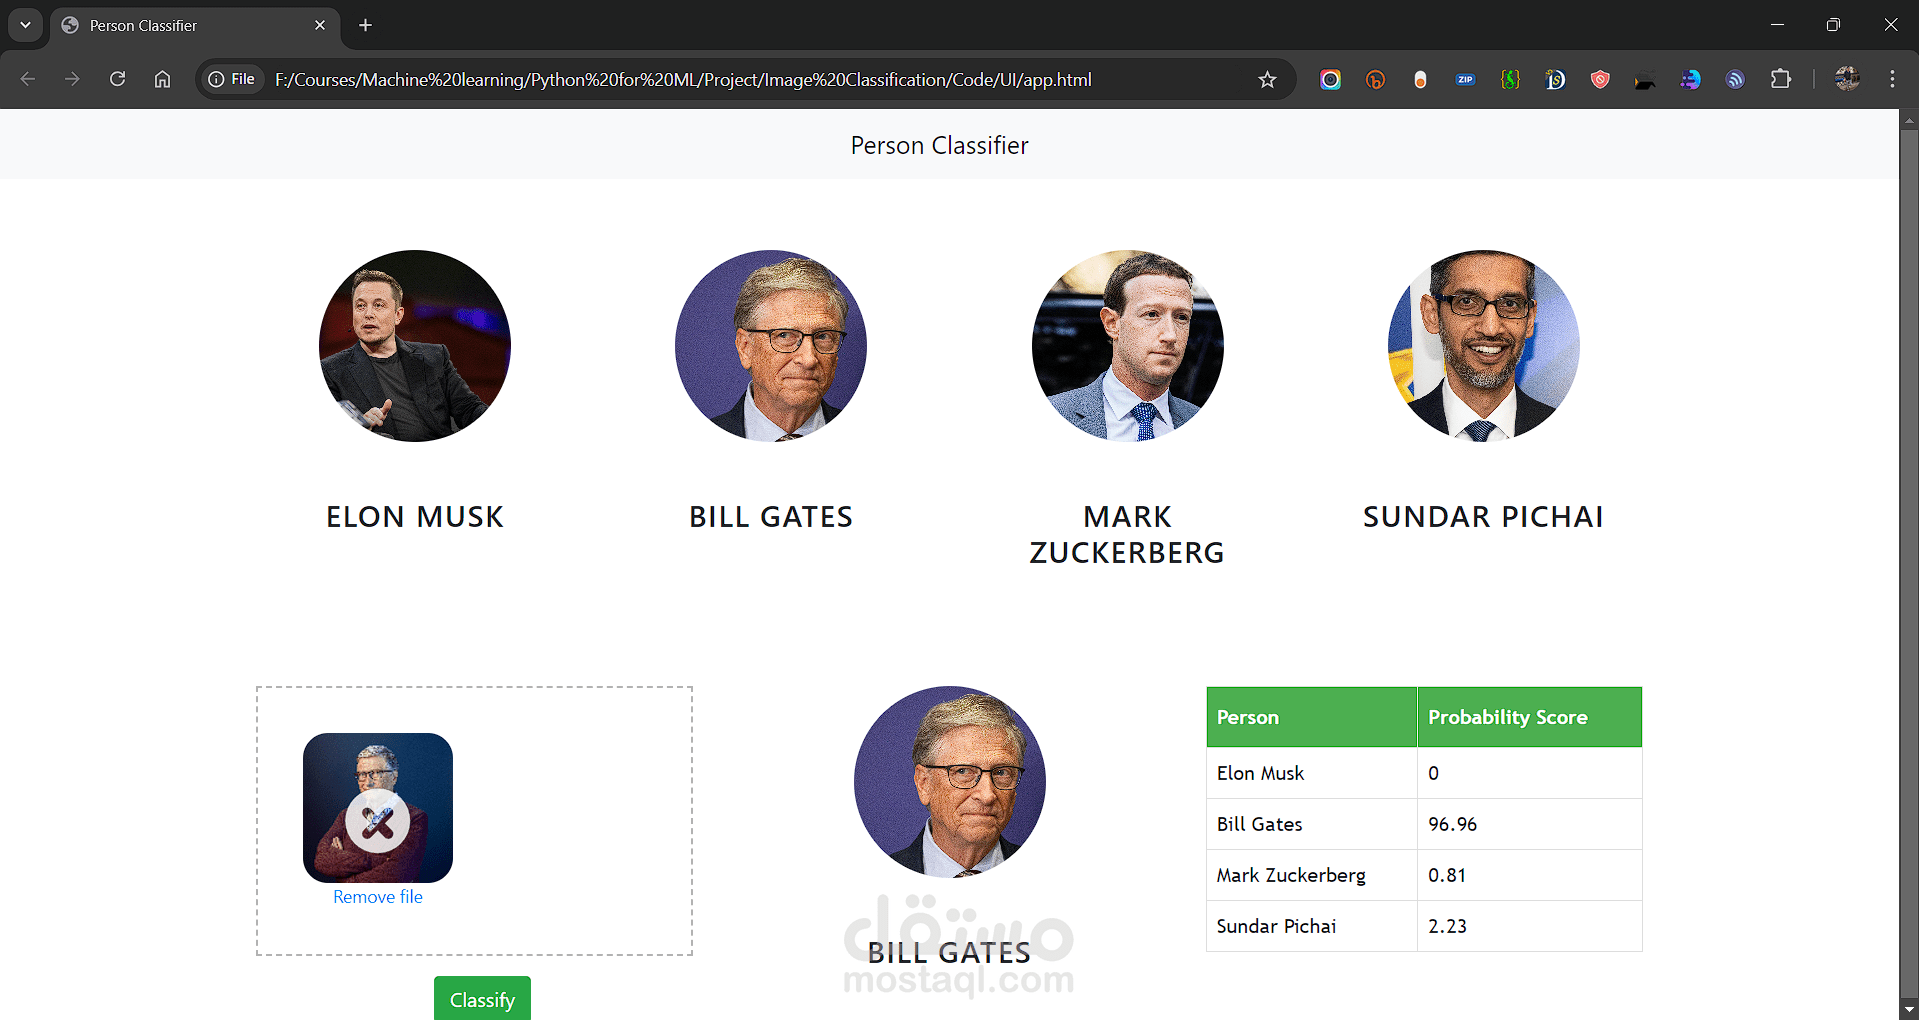Click the white pill toggle extension icon
The width and height of the screenshot is (1919, 1020).
pyautogui.click(x=1420, y=80)
